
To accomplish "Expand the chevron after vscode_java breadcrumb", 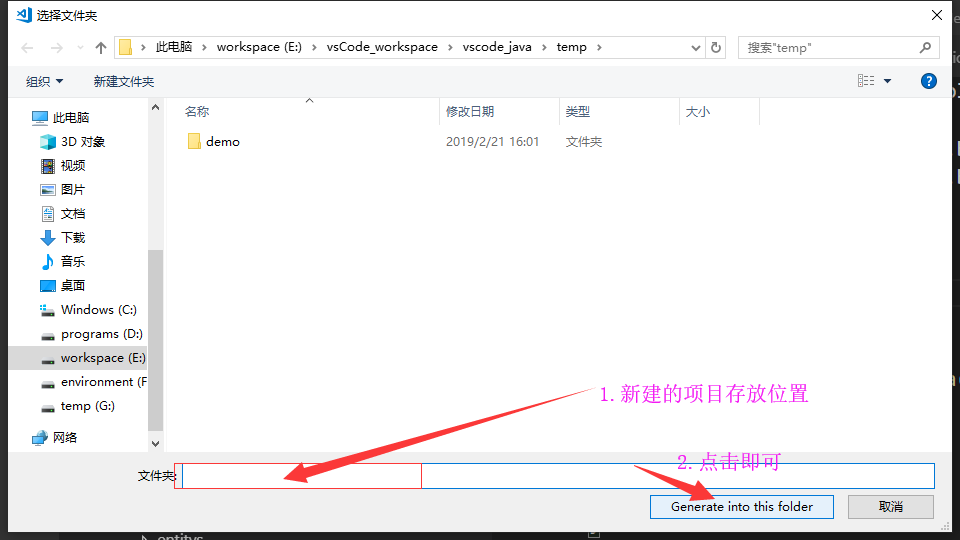I will click(x=544, y=47).
